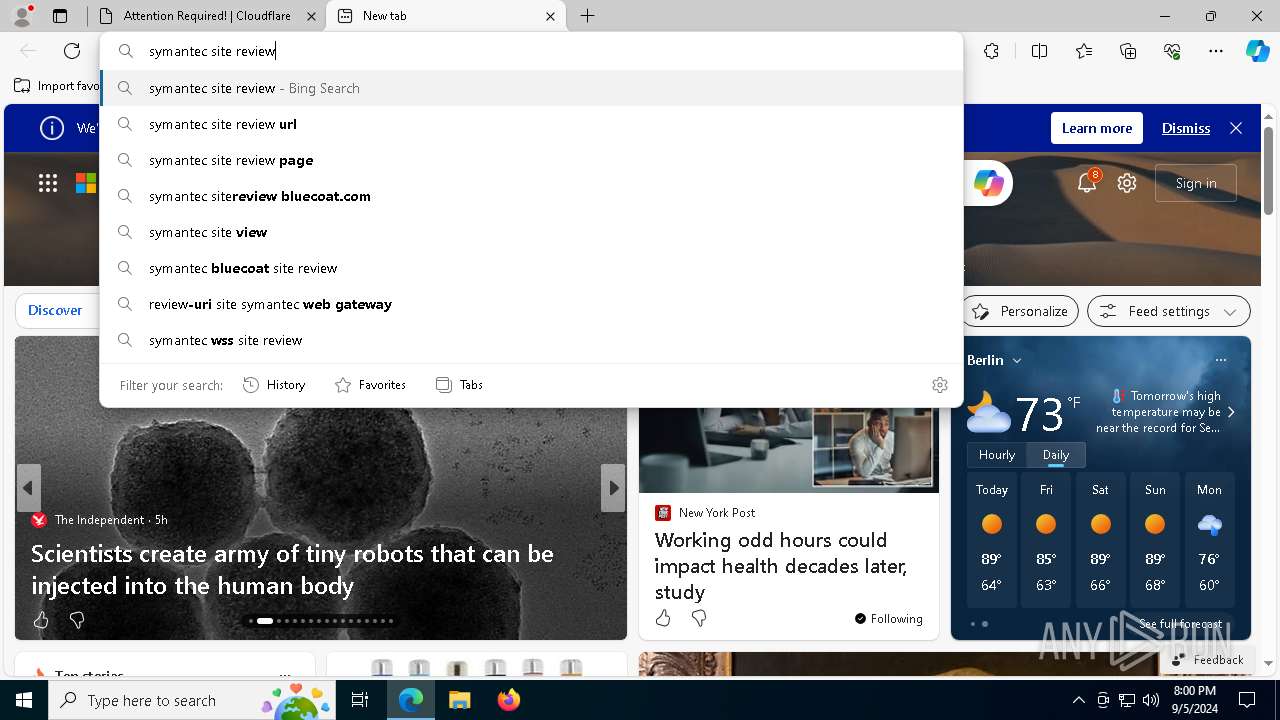
Task: Open the page settings gear icon
Action: click(1127, 183)
